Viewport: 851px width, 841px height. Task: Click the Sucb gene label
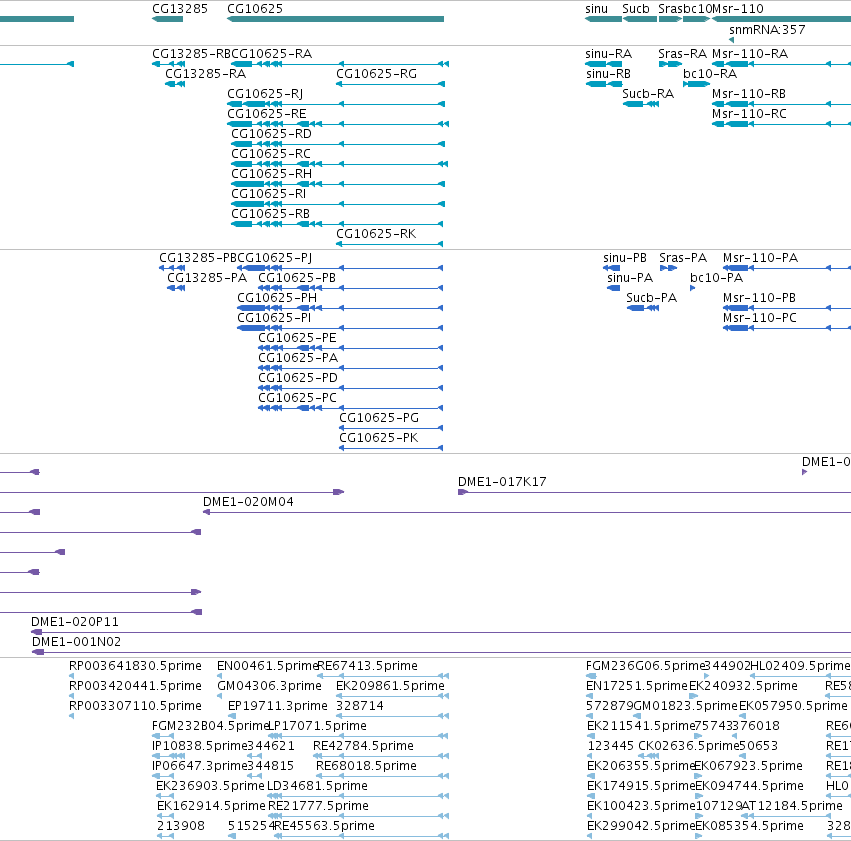coord(636,9)
